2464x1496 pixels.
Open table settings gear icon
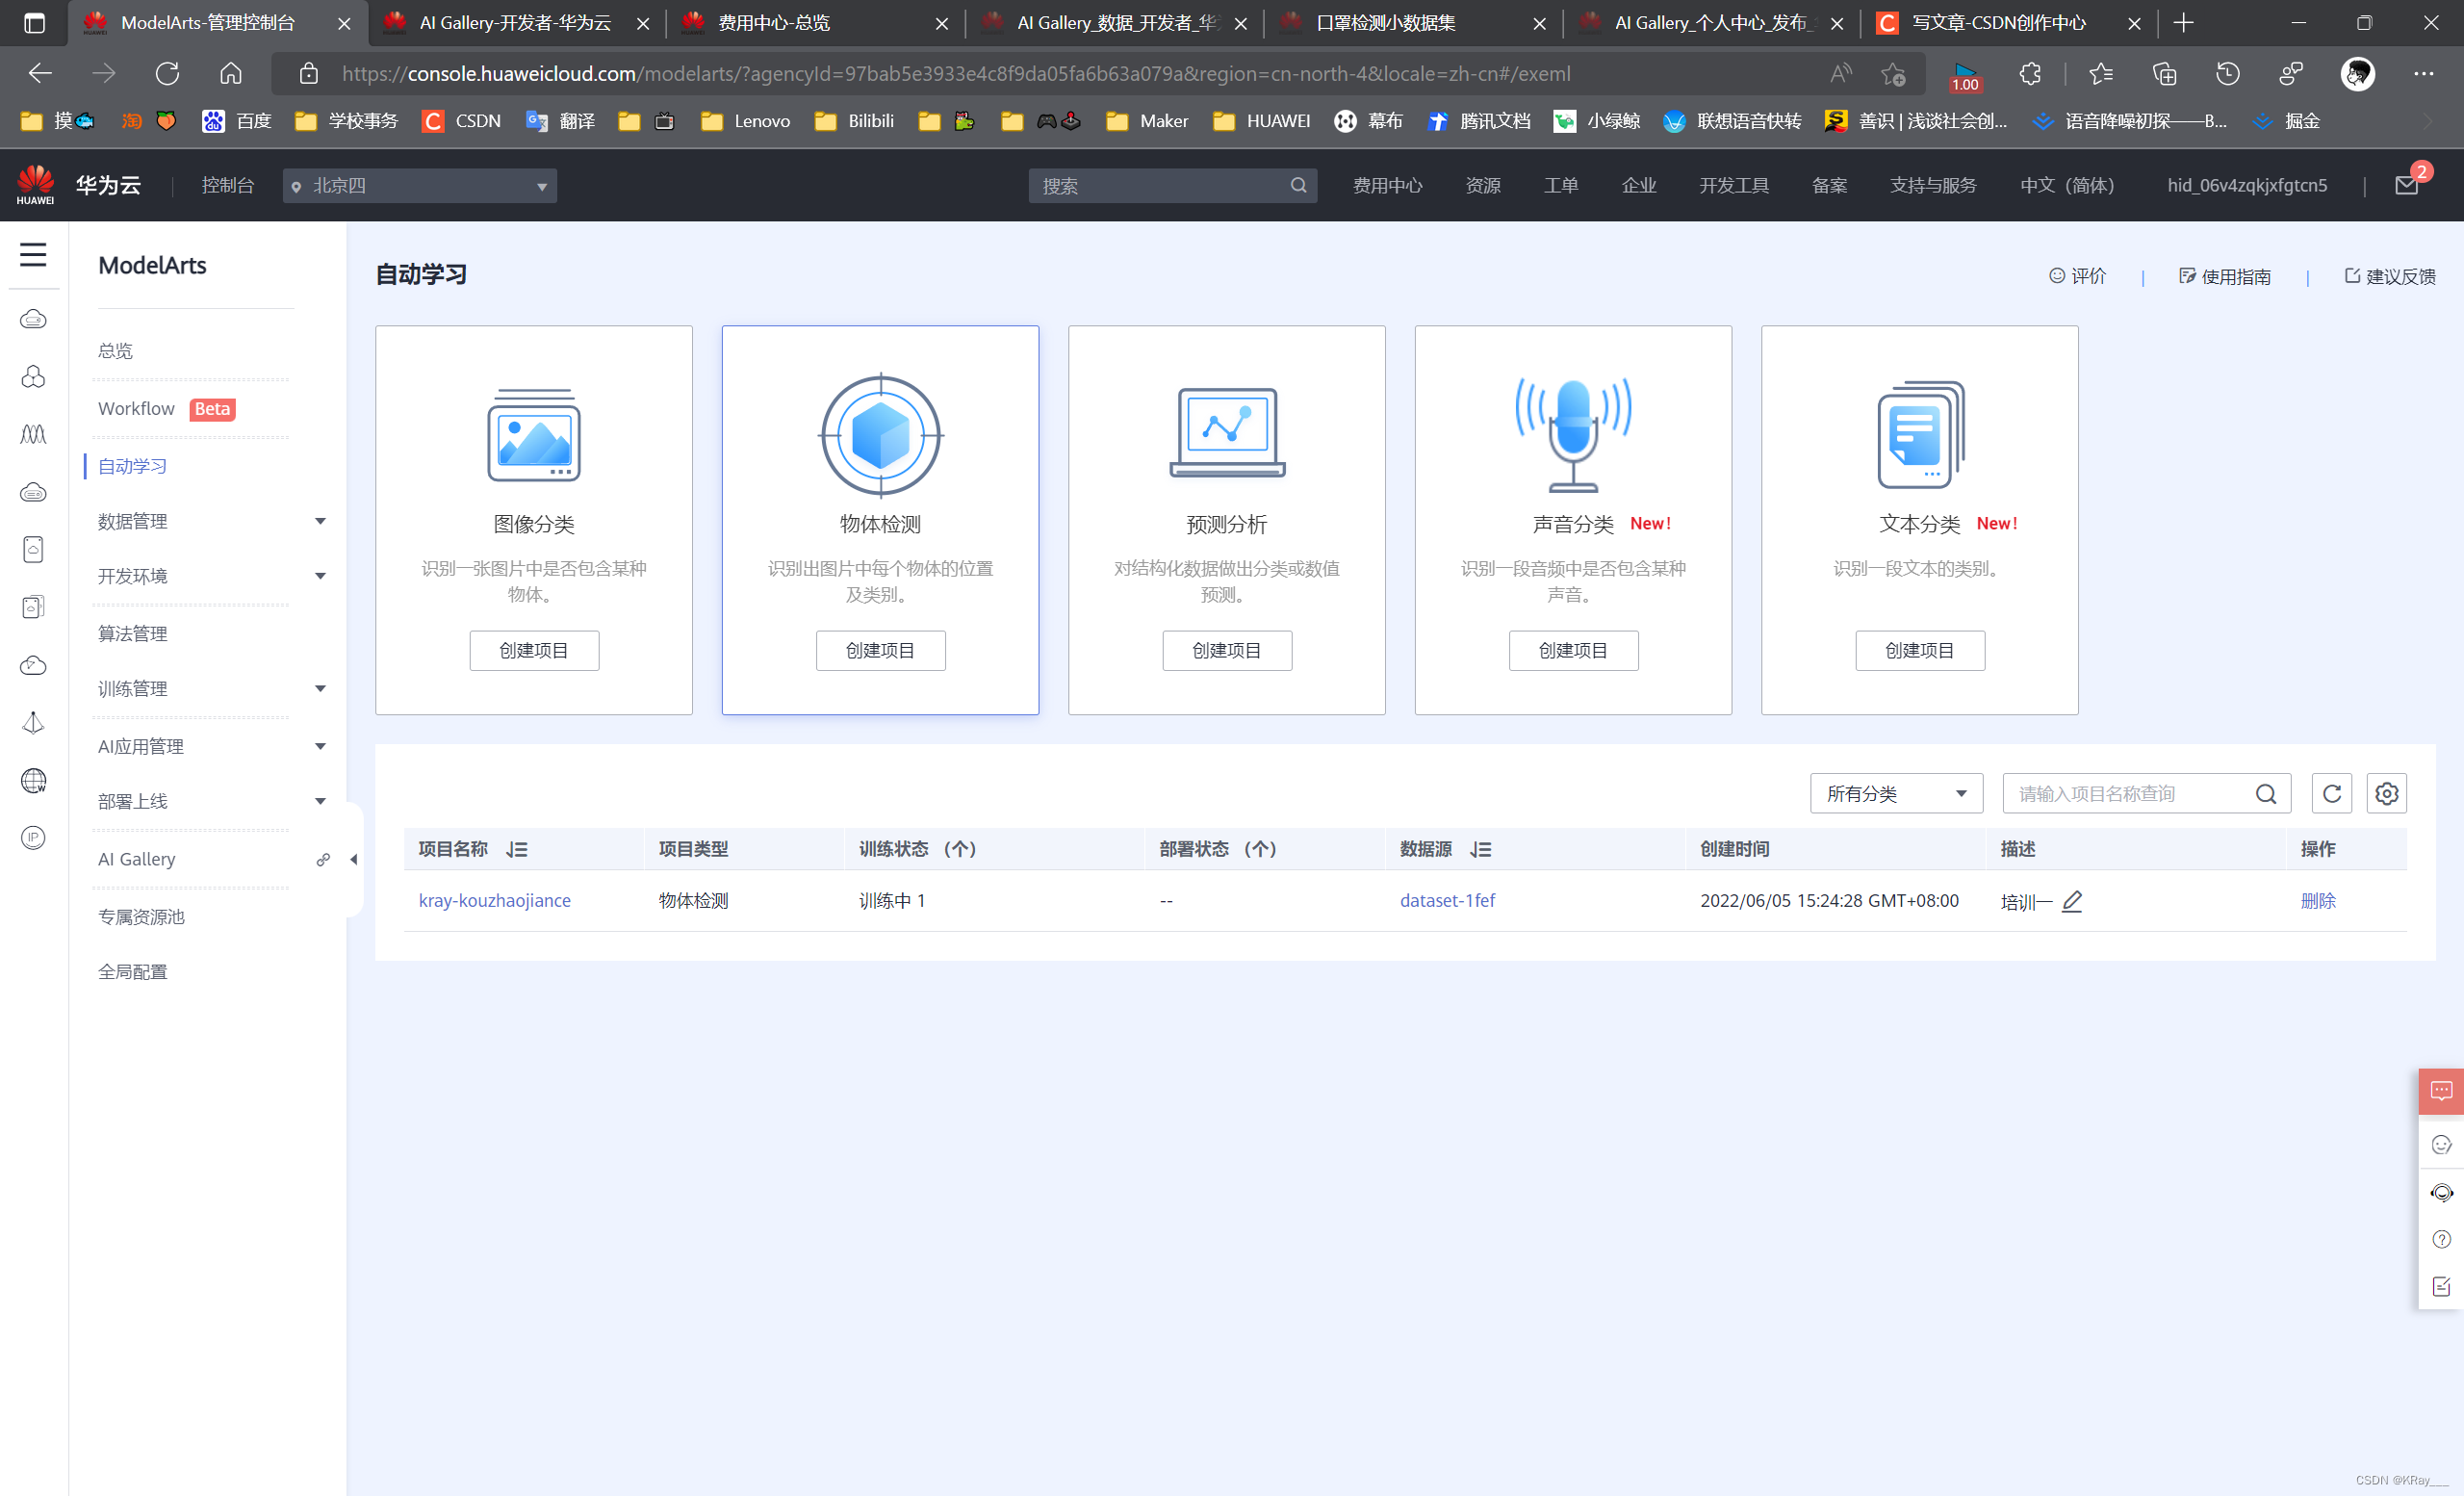(x=2386, y=793)
